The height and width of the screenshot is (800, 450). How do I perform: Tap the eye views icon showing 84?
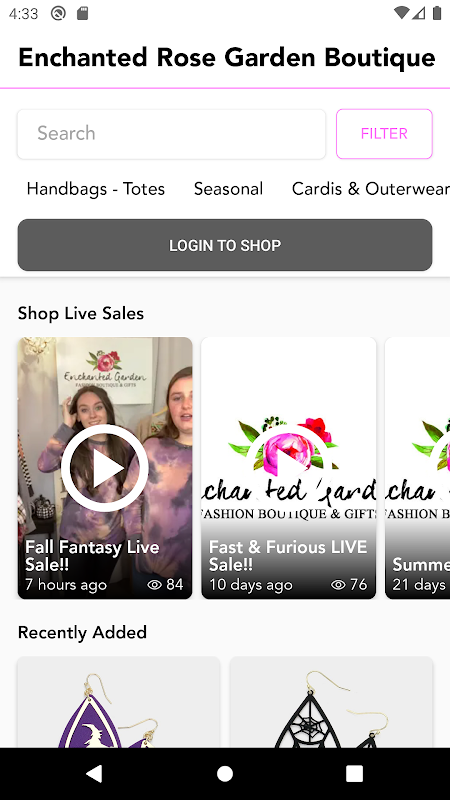pyautogui.click(x=155, y=585)
